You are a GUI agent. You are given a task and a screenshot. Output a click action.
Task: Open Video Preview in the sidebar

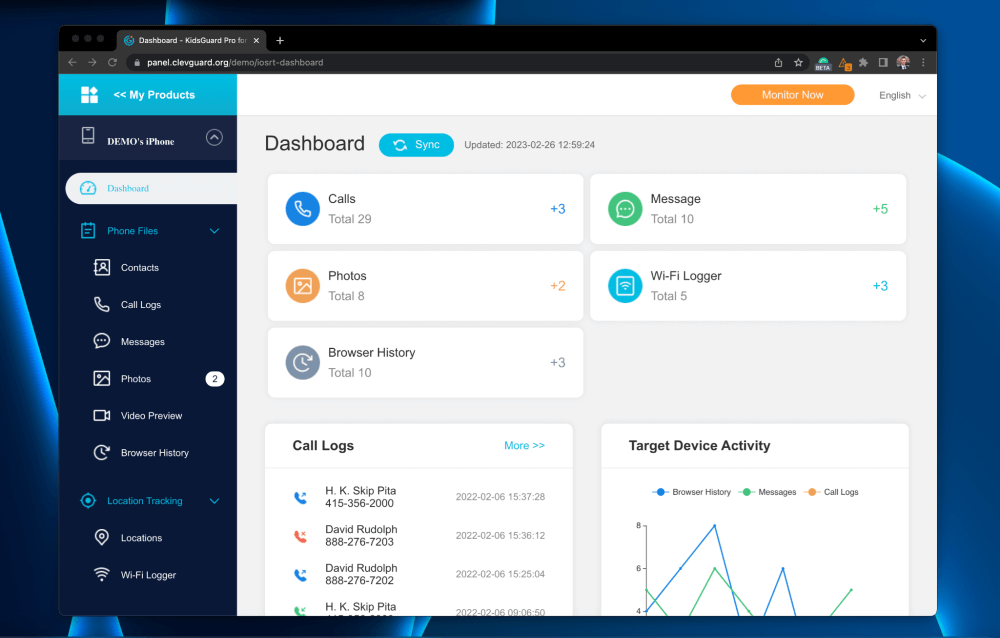pos(152,416)
